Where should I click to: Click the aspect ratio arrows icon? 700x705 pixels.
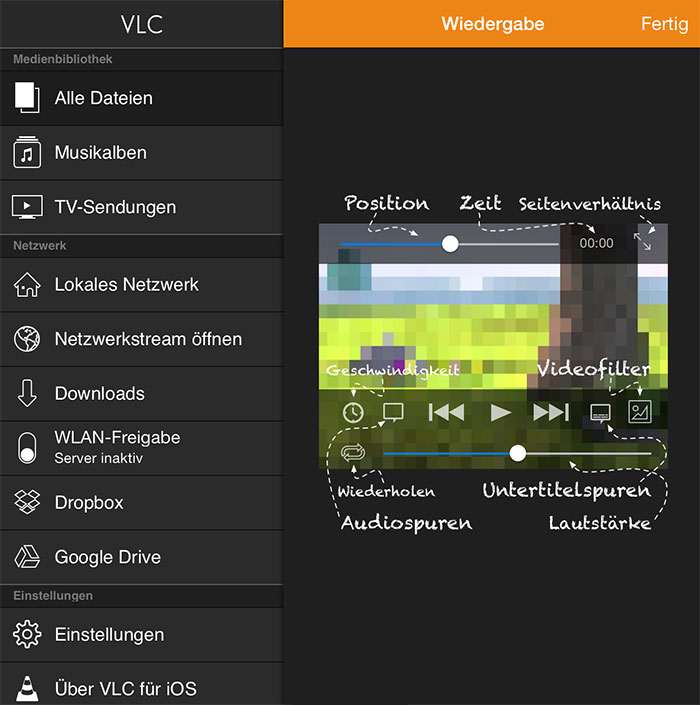click(642, 241)
